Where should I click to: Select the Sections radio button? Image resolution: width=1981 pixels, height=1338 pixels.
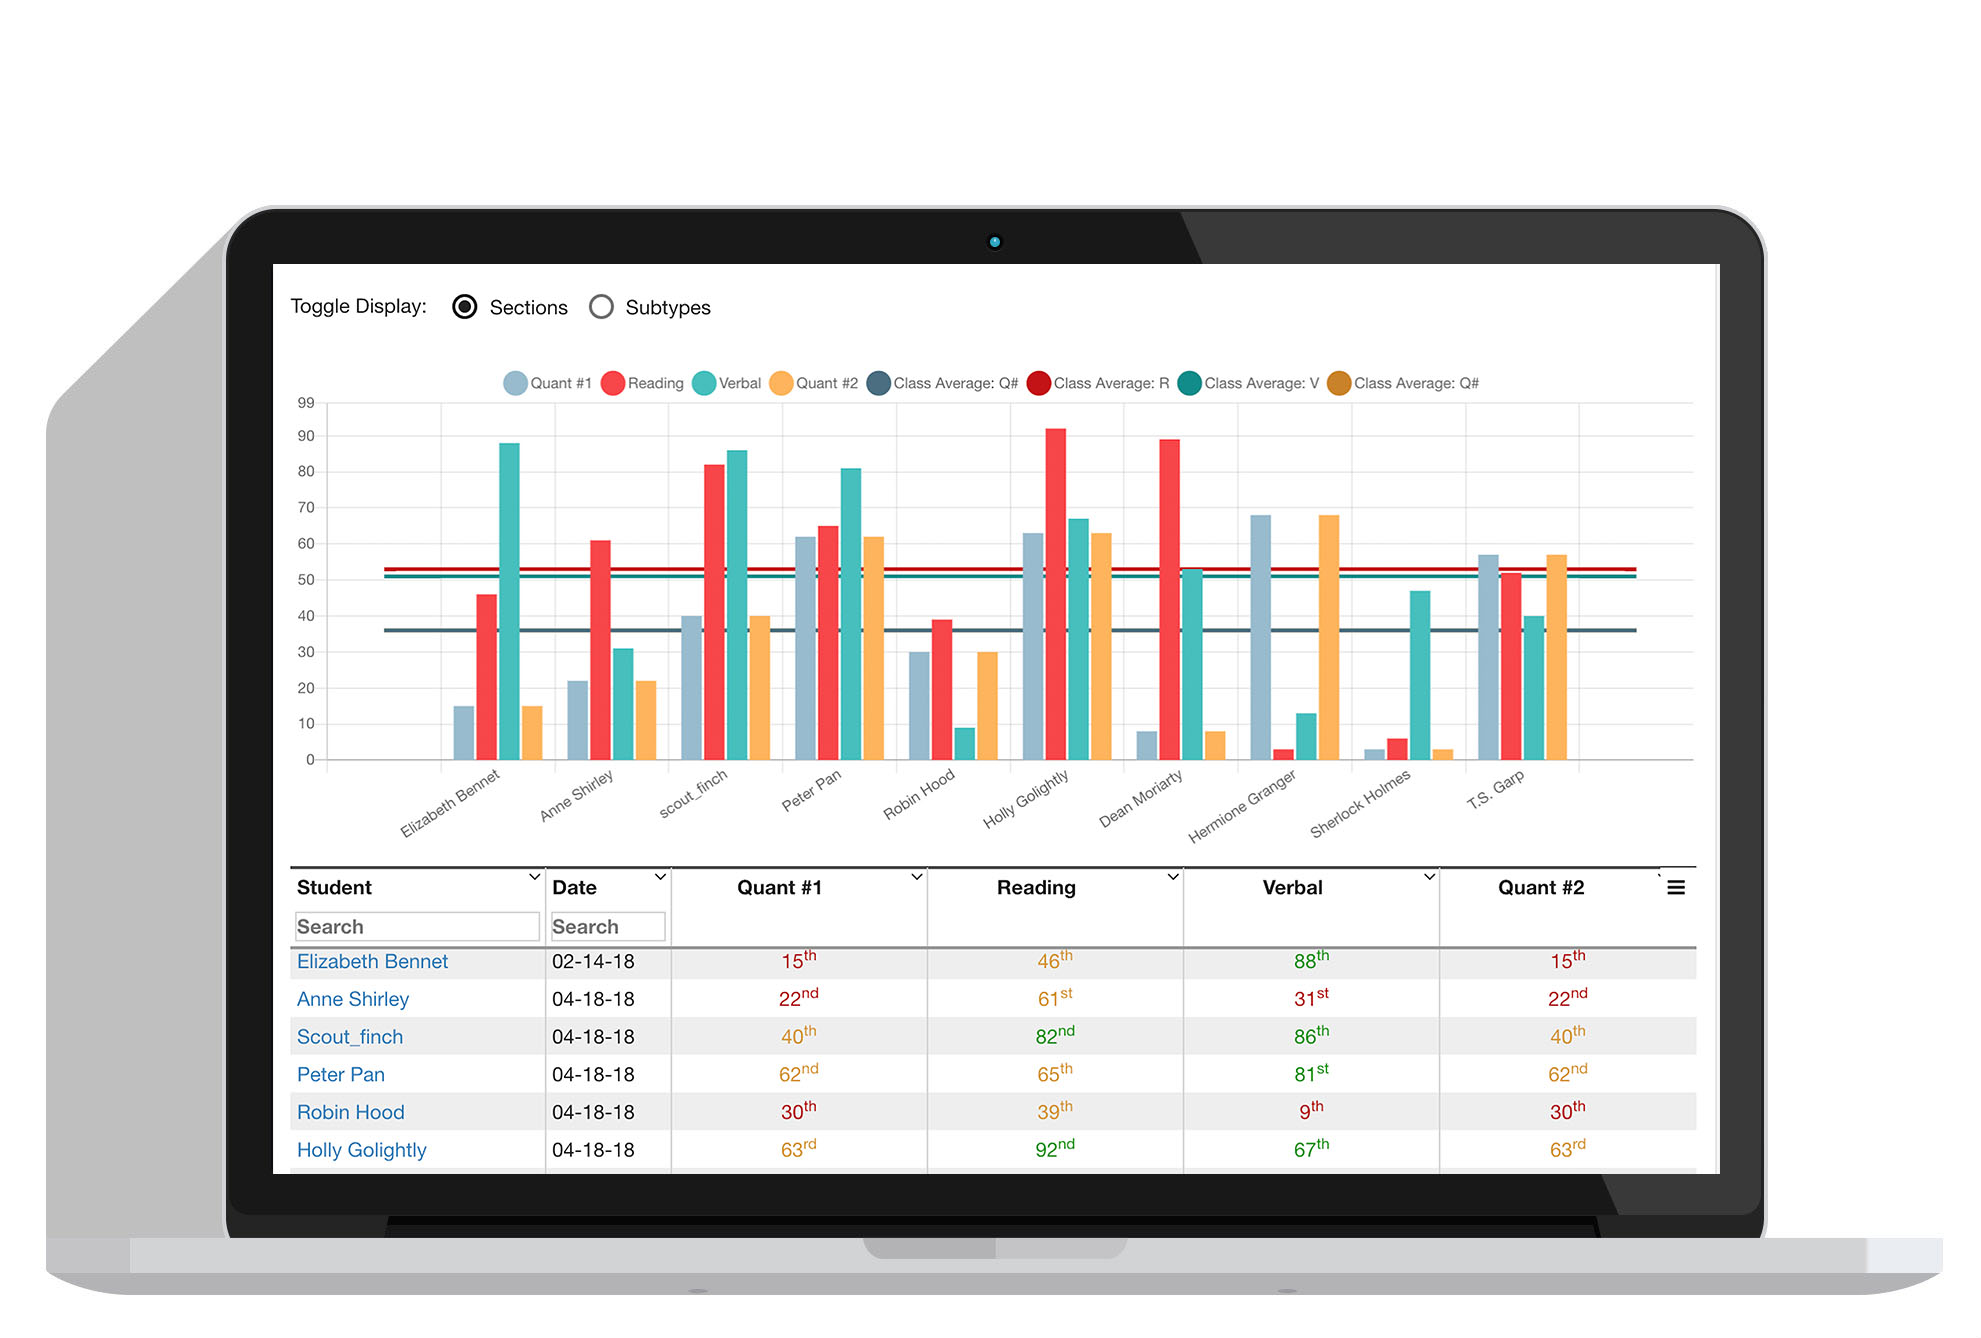tap(464, 307)
